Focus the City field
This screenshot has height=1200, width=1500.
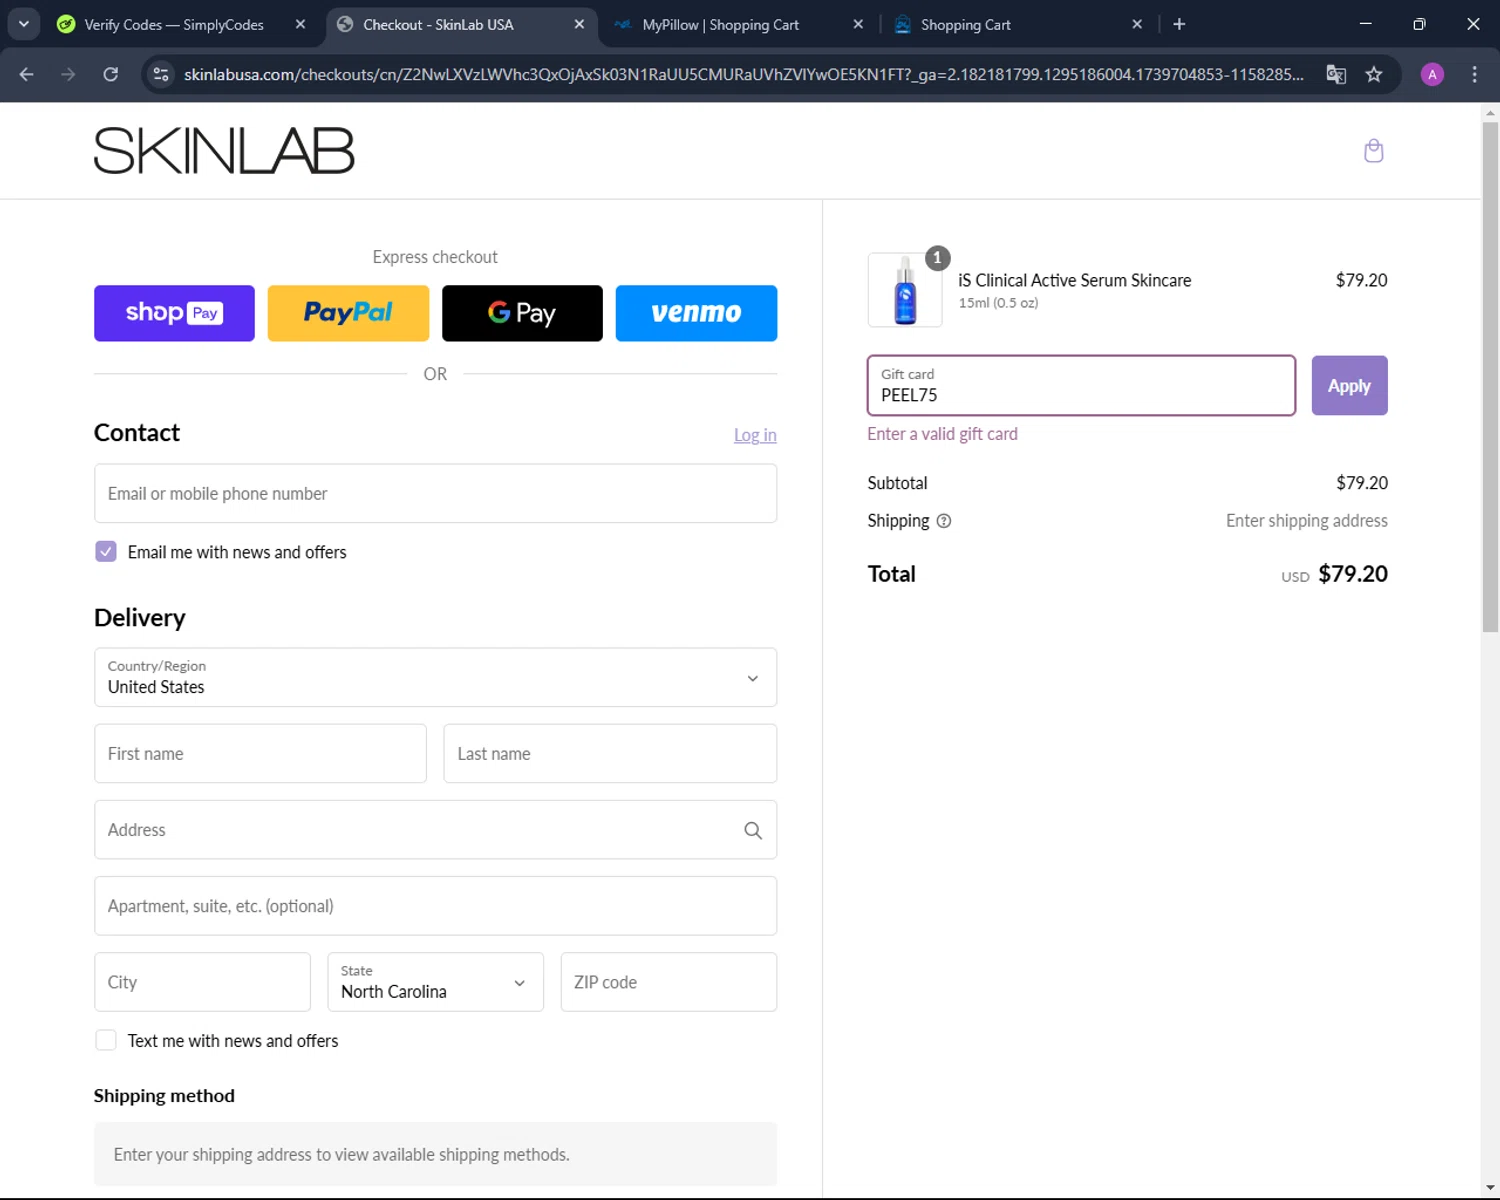pos(202,982)
